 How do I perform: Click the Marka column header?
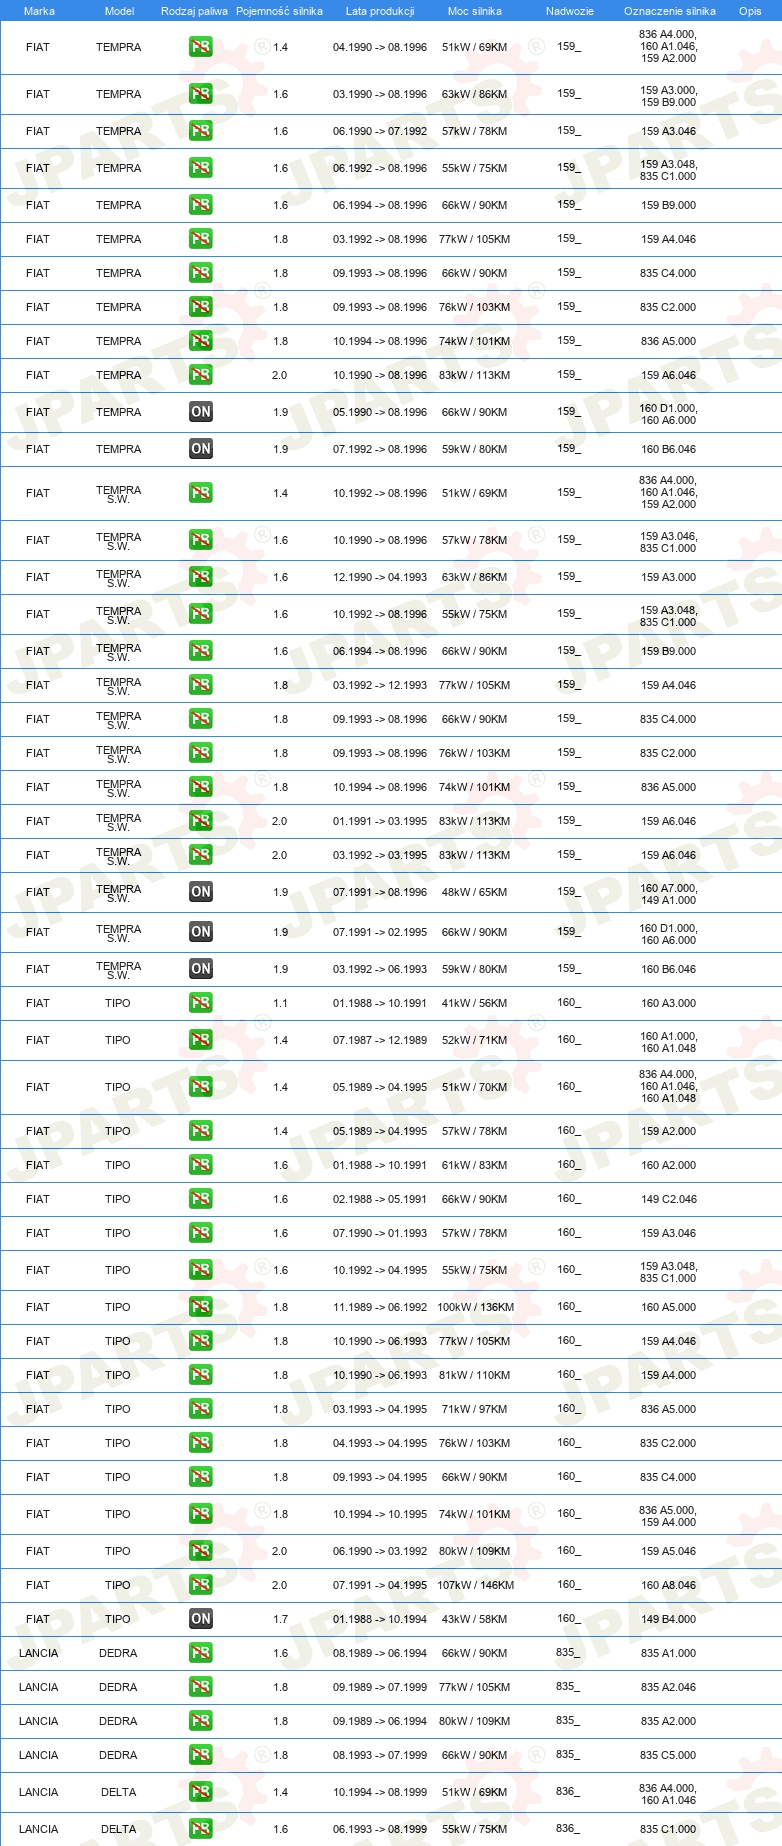[x=39, y=11]
